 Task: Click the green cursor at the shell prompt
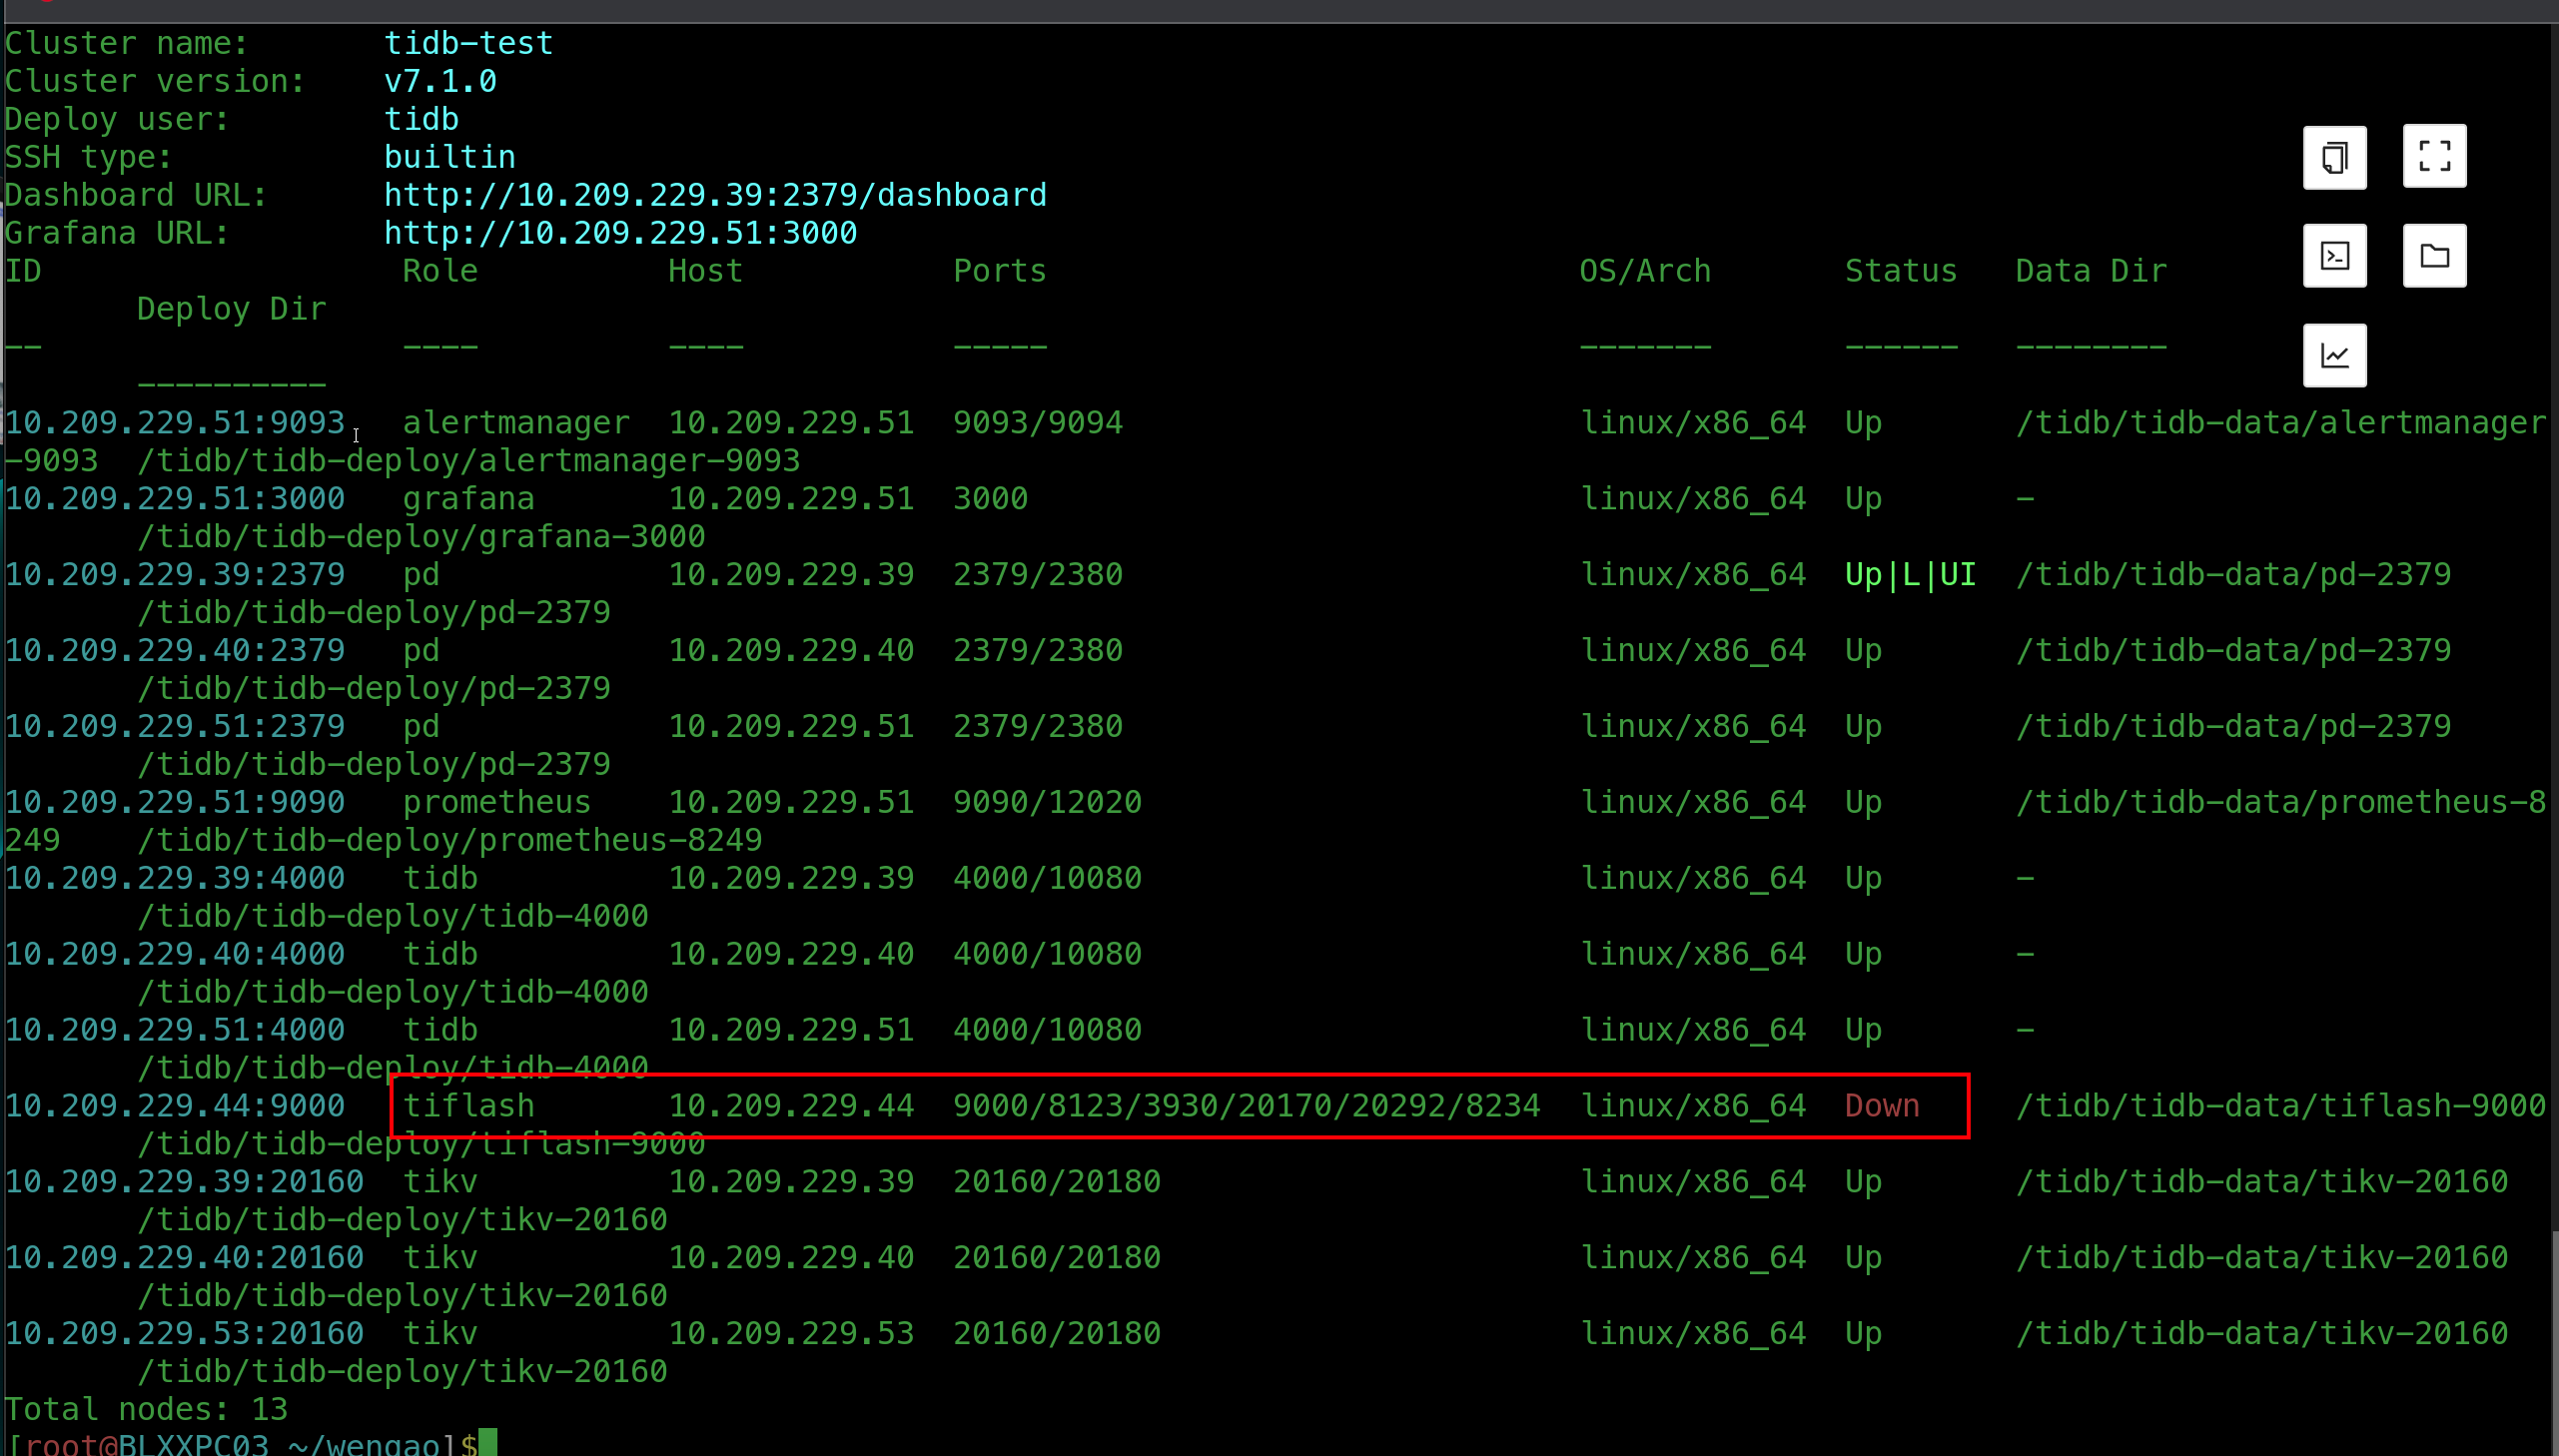(x=487, y=1443)
